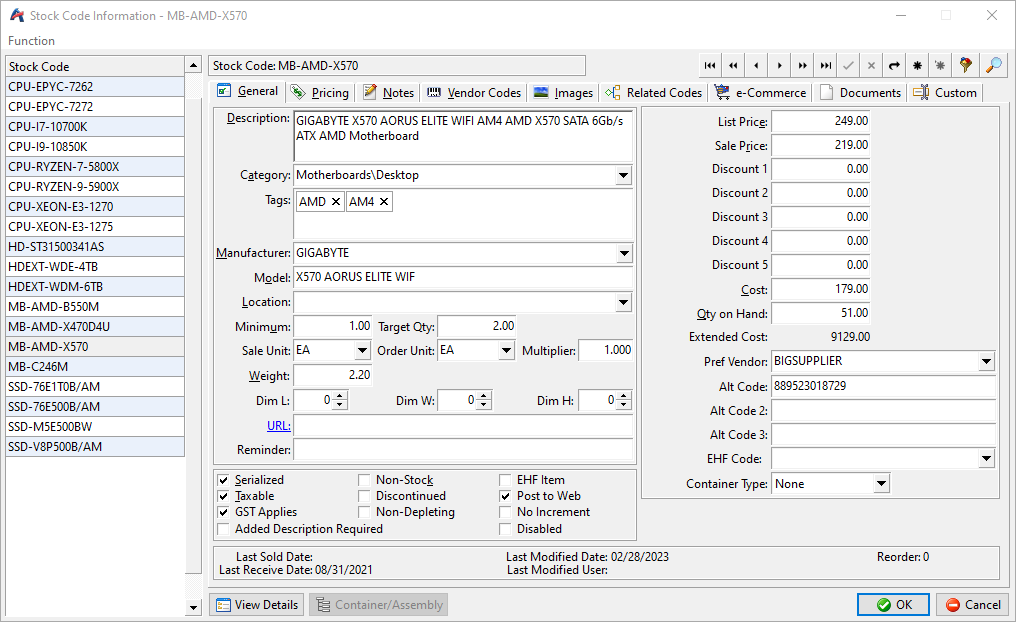
Task: Switch to the Pricing tab
Action: click(320, 93)
